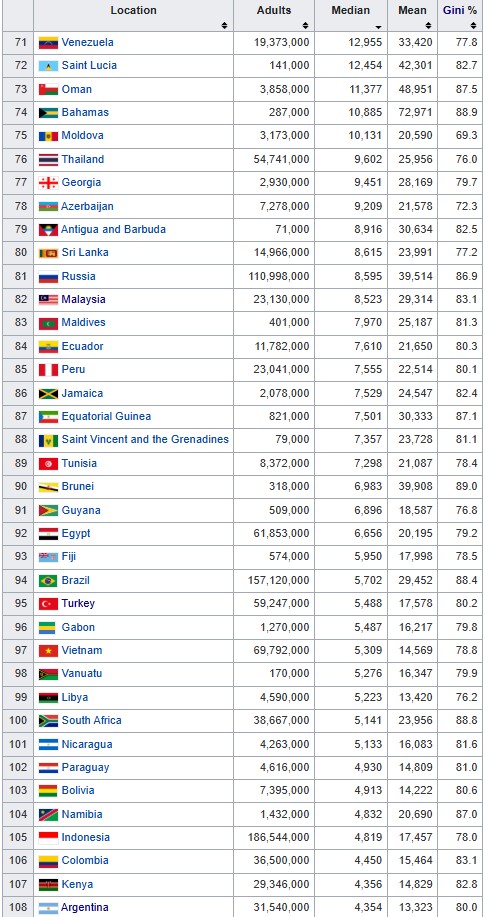Sort table by Location column
Image resolution: width=485 pixels, height=917 pixels.
coord(133,16)
